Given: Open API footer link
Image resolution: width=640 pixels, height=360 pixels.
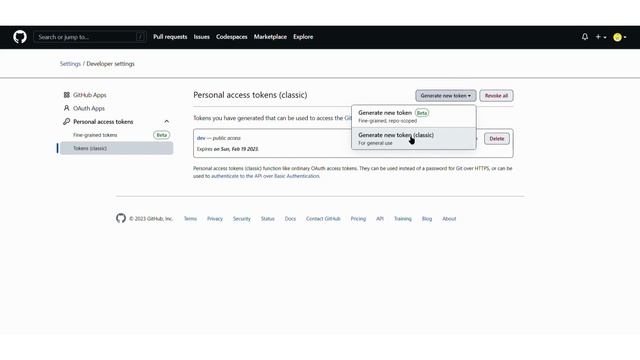Looking at the screenshot, I should pyautogui.click(x=380, y=219).
